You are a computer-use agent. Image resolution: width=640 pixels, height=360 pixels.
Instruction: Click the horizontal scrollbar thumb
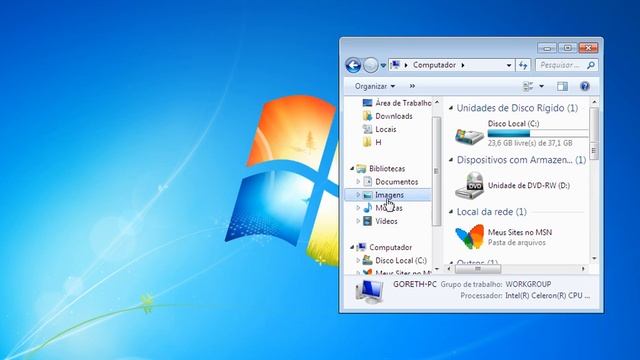click(x=478, y=269)
